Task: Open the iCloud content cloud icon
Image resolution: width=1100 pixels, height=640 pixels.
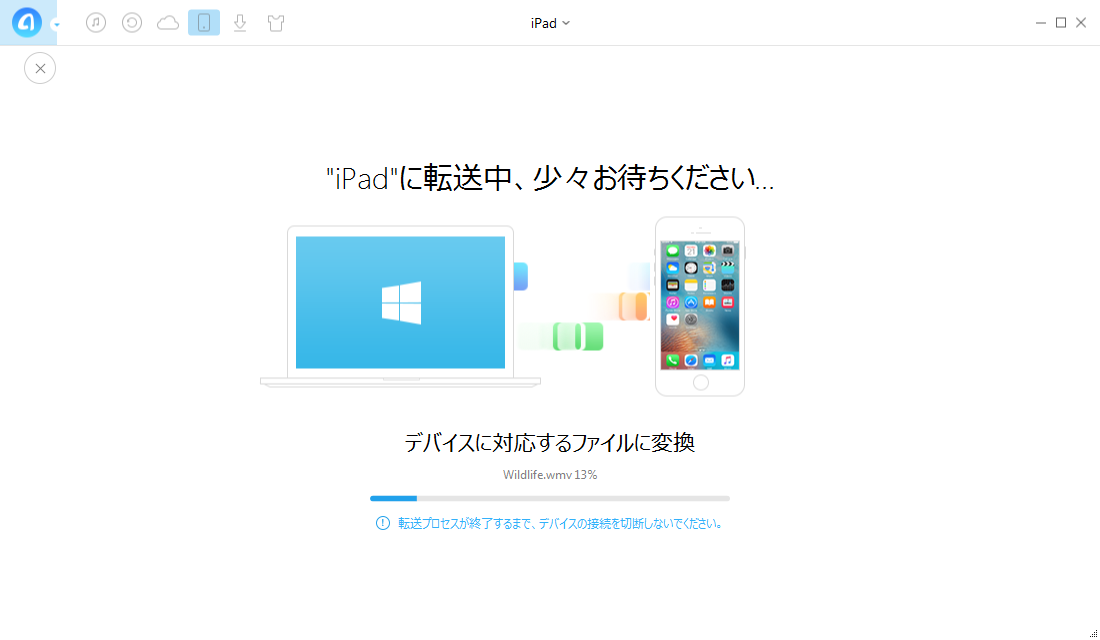Action: coord(168,23)
